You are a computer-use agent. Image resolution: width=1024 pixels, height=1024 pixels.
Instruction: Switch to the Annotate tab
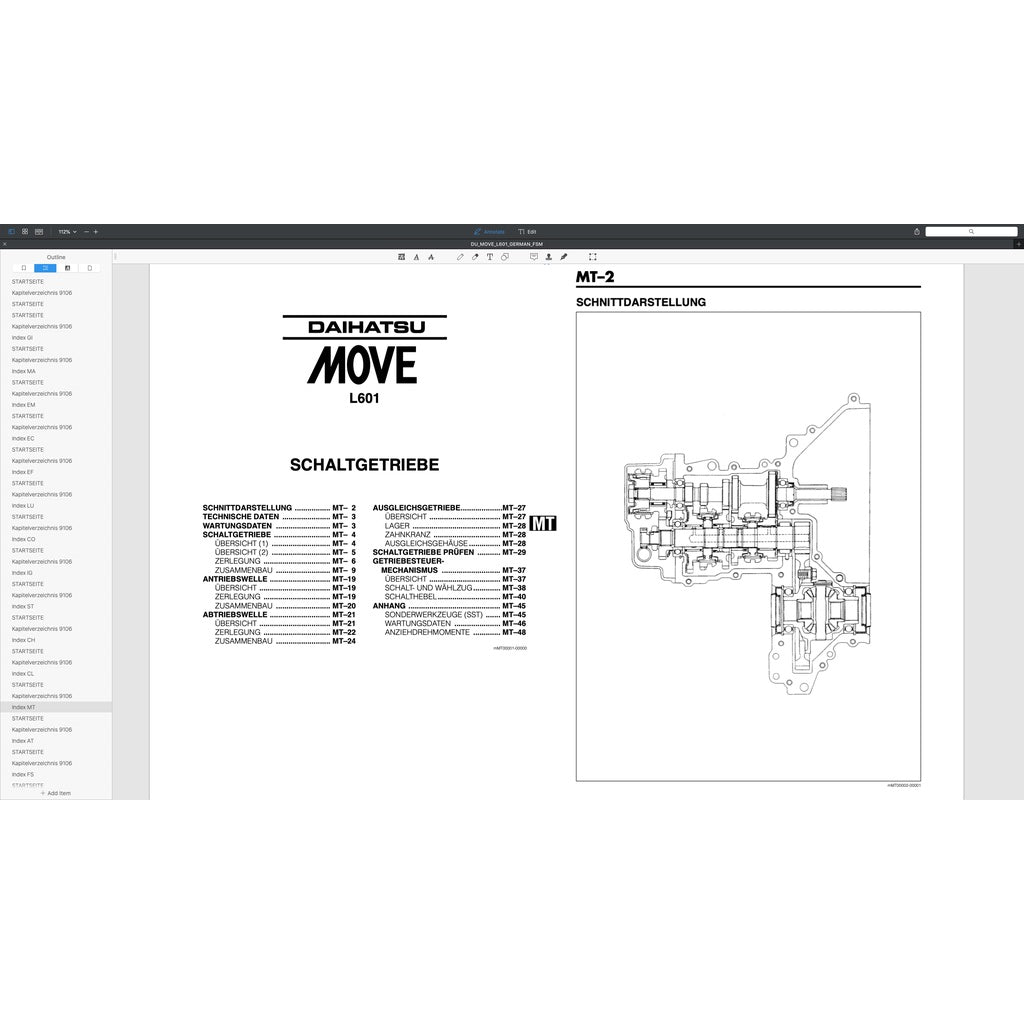pyautogui.click(x=491, y=231)
